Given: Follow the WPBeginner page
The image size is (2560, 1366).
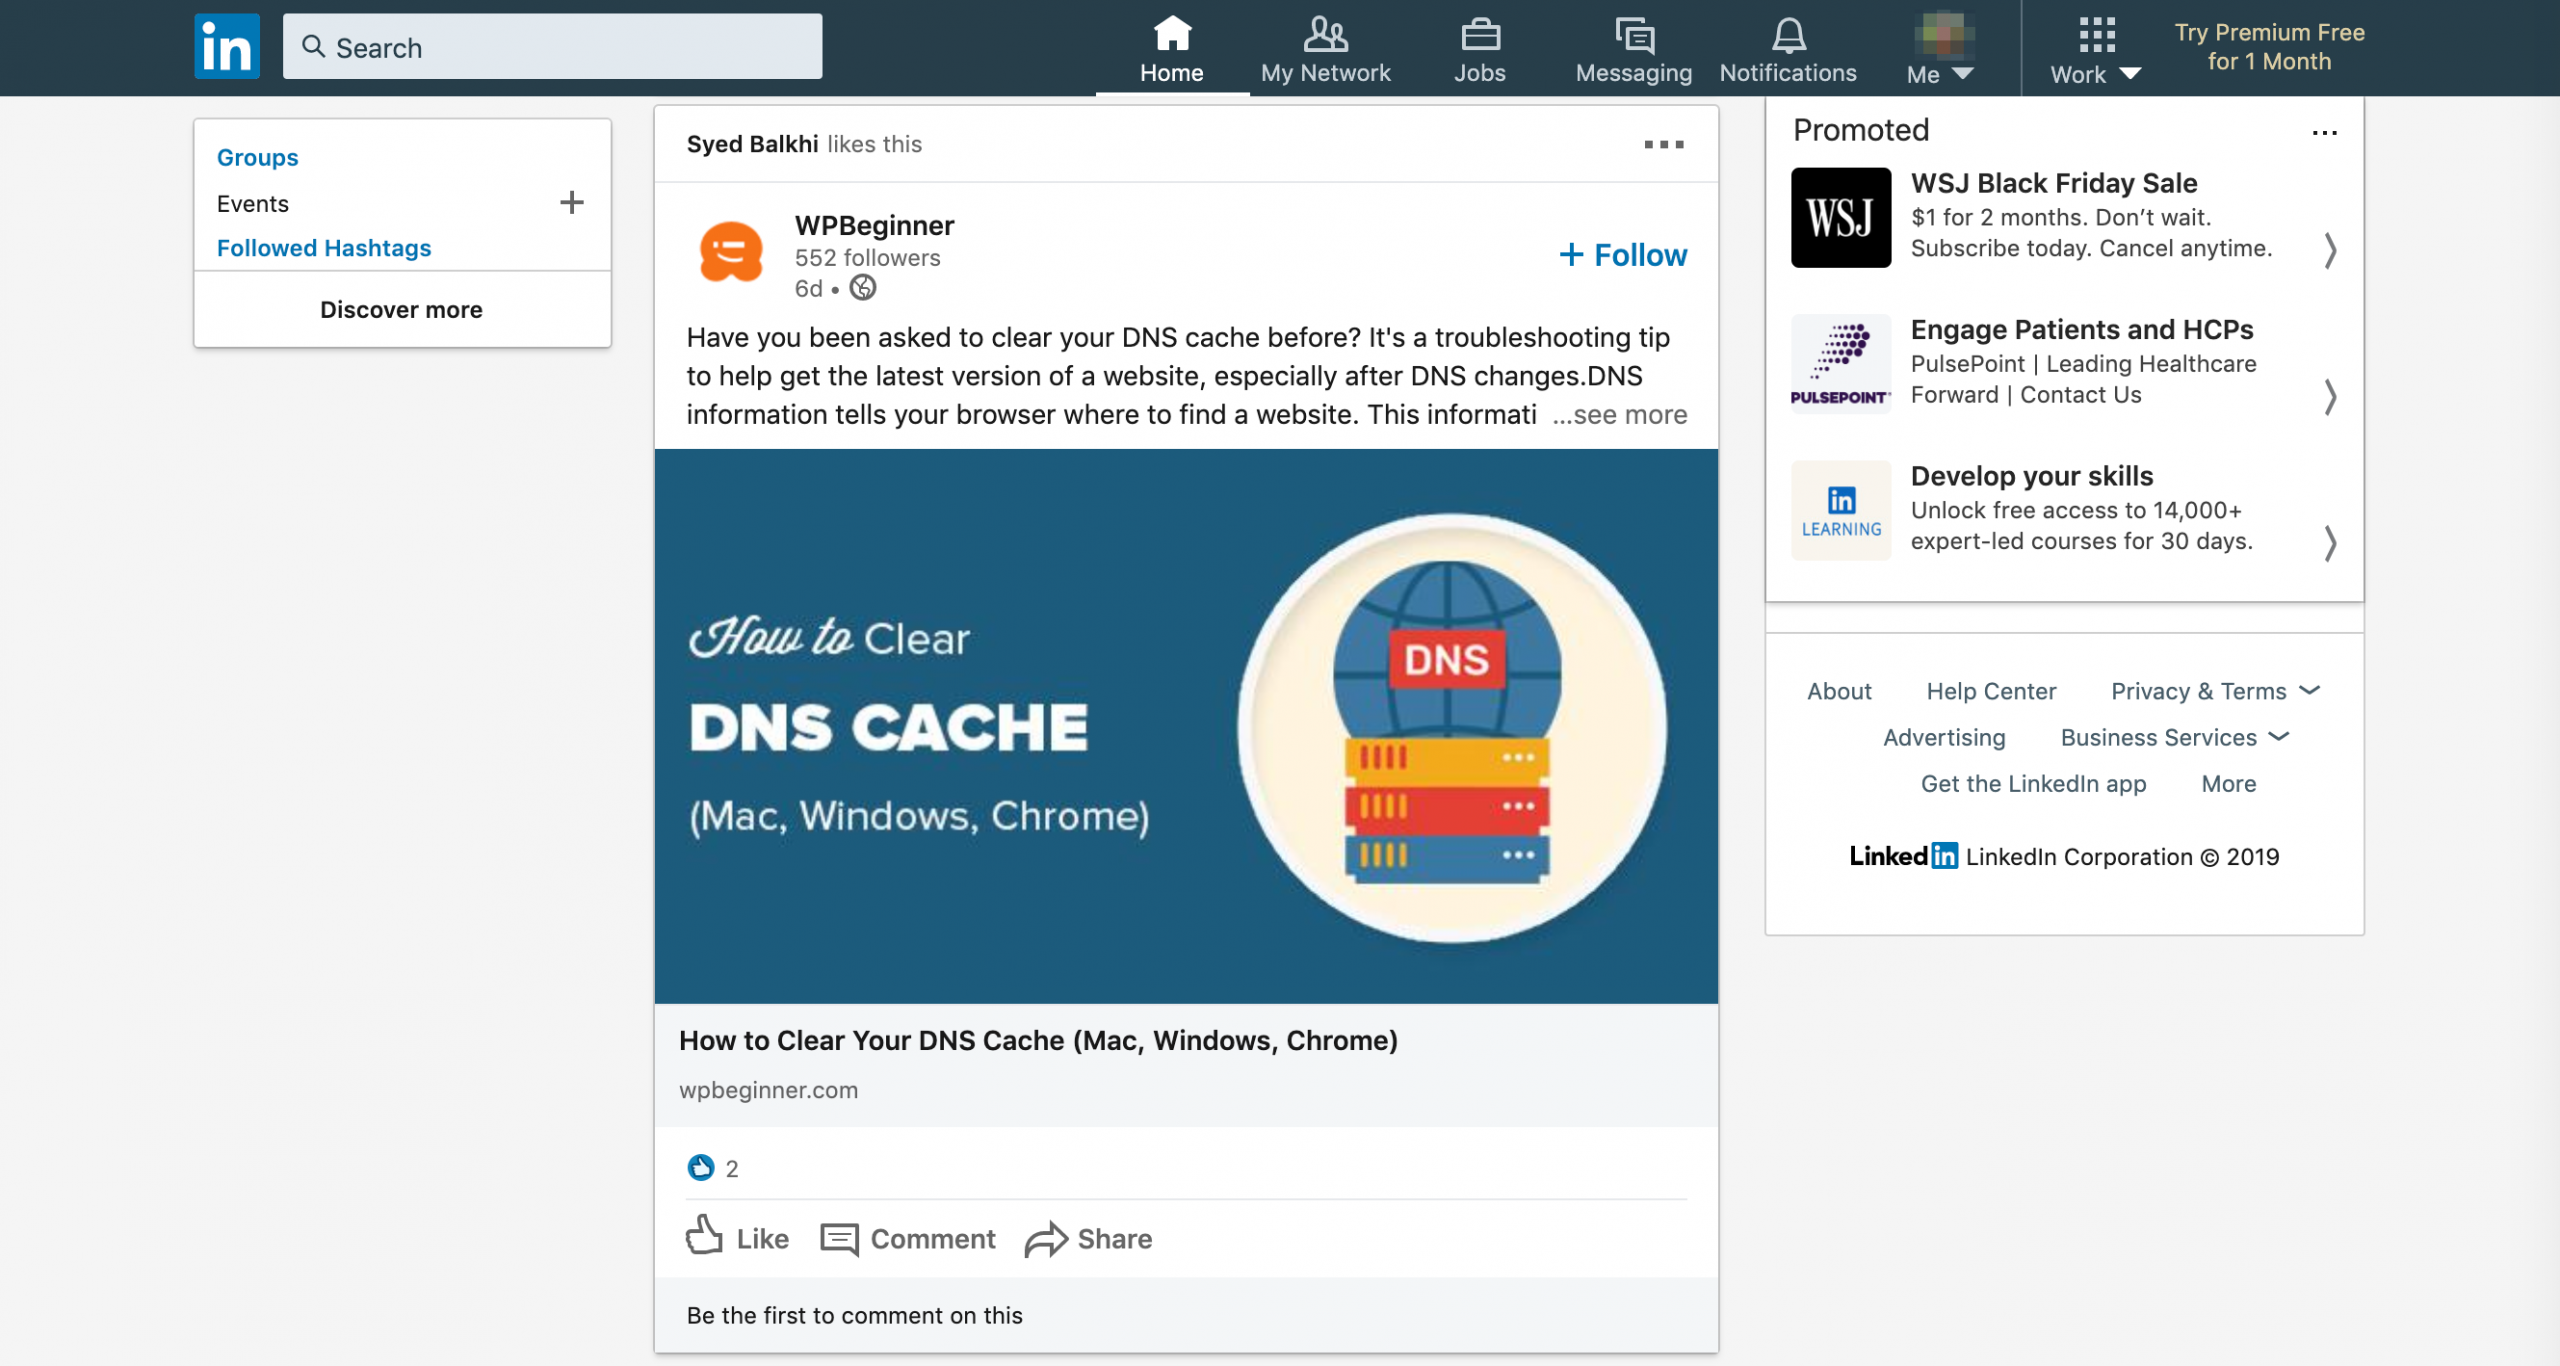Looking at the screenshot, I should point(1620,255).
